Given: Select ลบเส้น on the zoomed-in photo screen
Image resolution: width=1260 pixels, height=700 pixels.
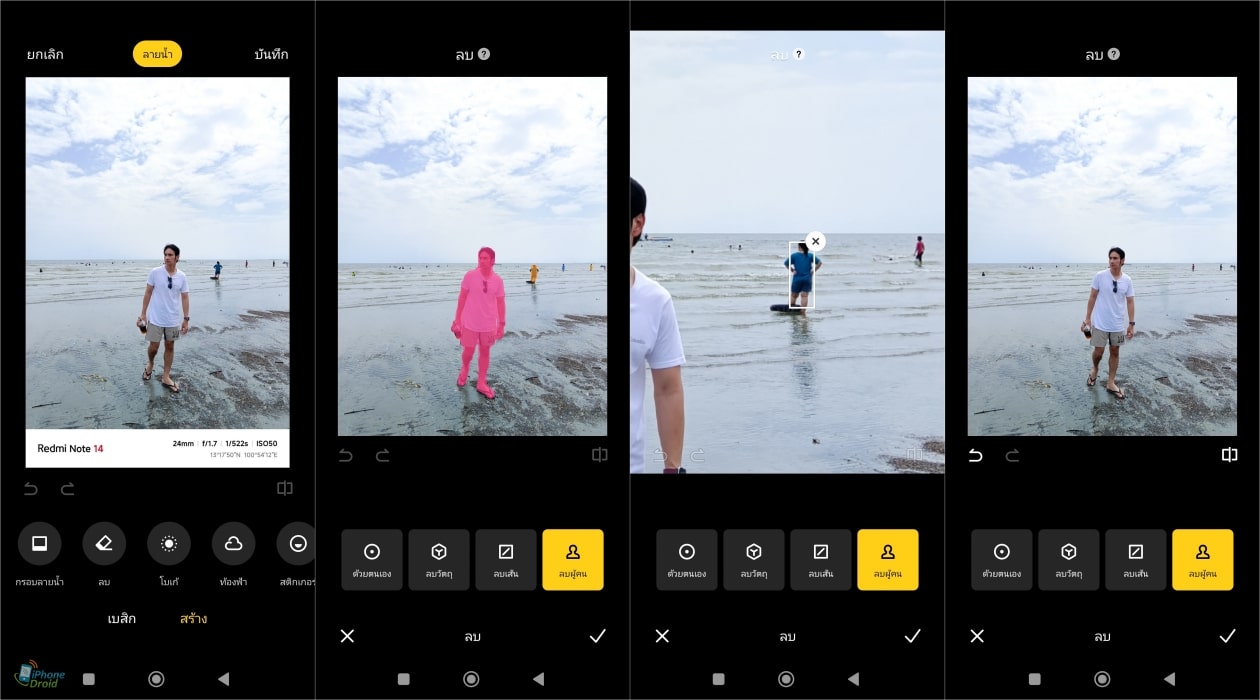Looking at the screenshot, I should coord(821,560).
